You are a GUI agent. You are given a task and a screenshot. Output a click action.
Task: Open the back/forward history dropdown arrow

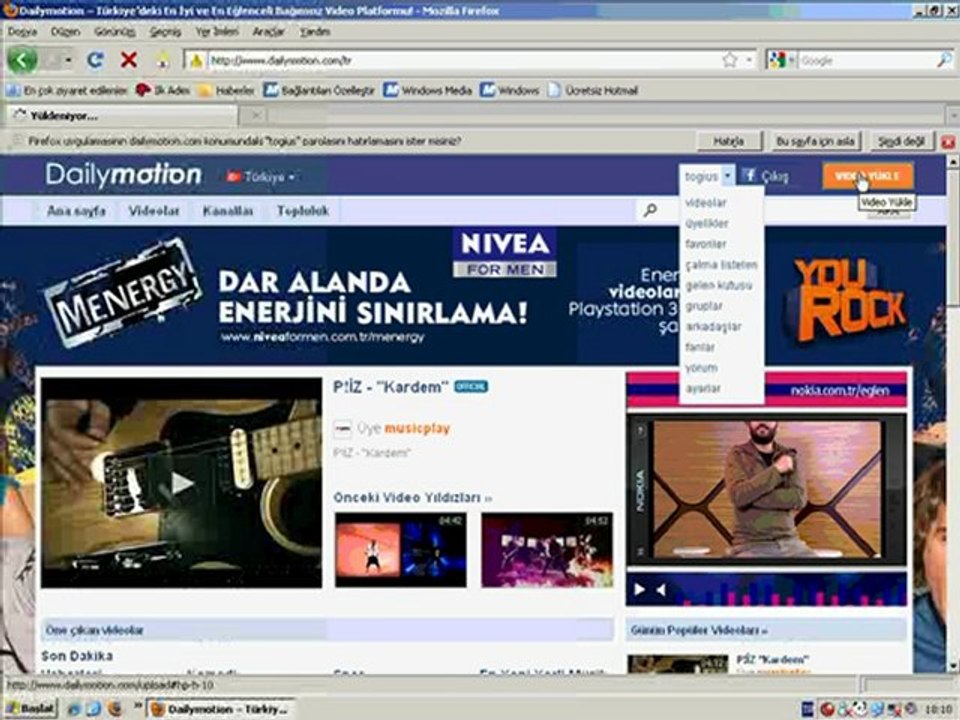pos(69,60)
